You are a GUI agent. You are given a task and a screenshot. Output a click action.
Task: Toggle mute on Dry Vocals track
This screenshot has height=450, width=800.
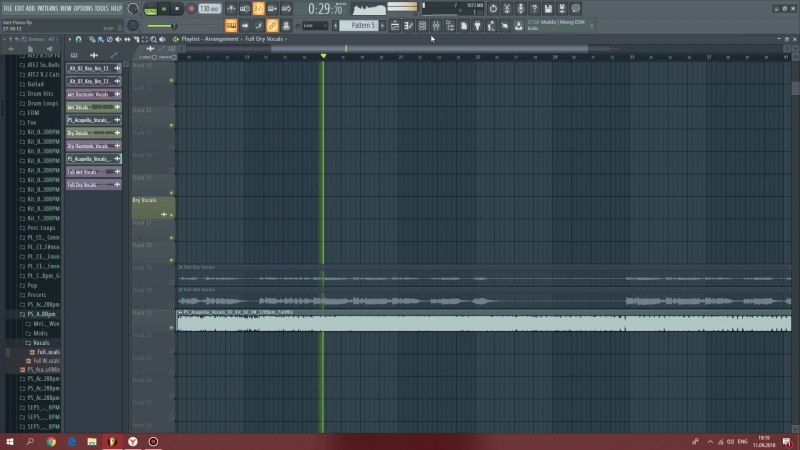click(x=171, y=215)
